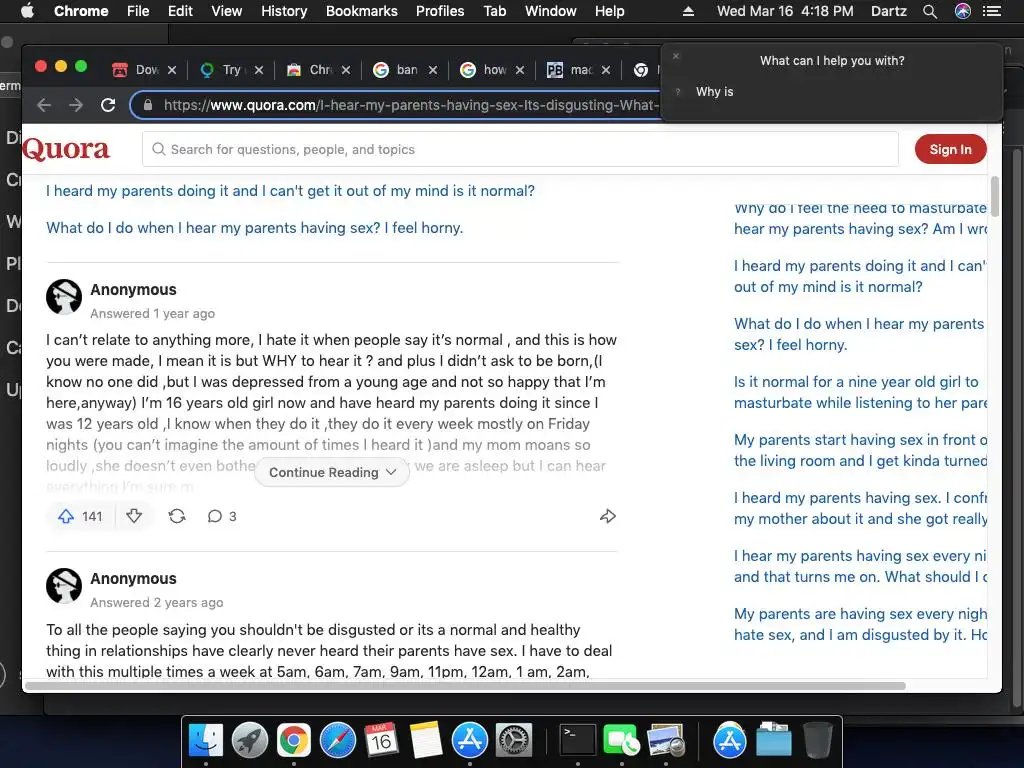
Task: Open Notes from the Dock
Action: [x=426, y=741]
